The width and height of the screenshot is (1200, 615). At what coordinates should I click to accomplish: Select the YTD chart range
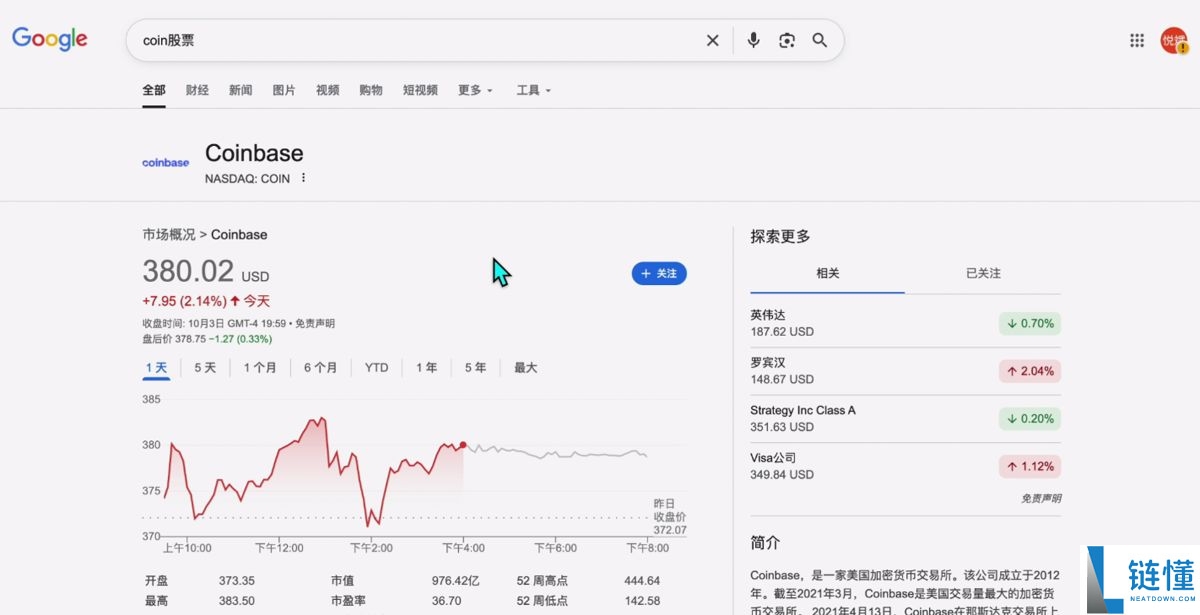[375, 367]
